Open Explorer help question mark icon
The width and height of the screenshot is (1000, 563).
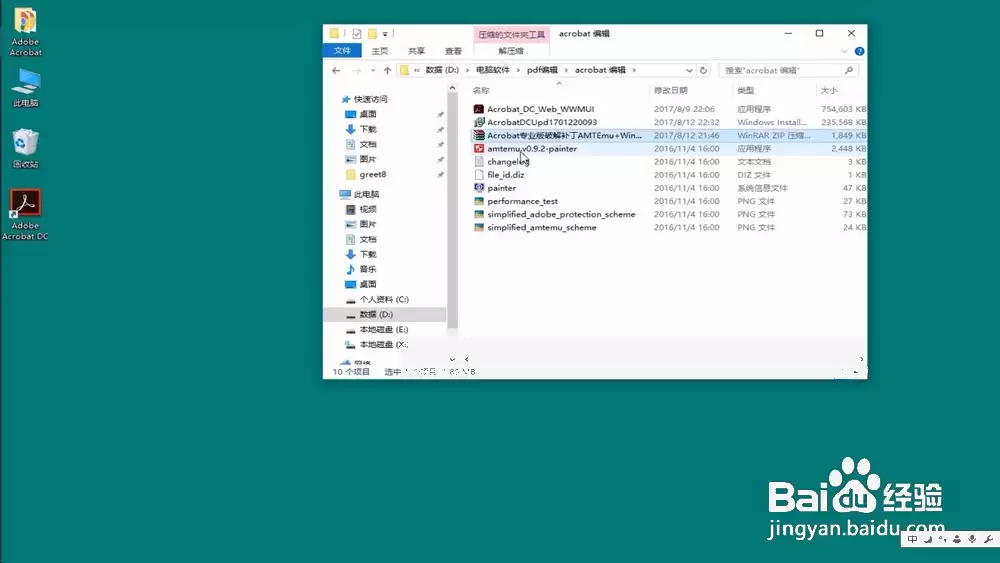coord(859,52)
